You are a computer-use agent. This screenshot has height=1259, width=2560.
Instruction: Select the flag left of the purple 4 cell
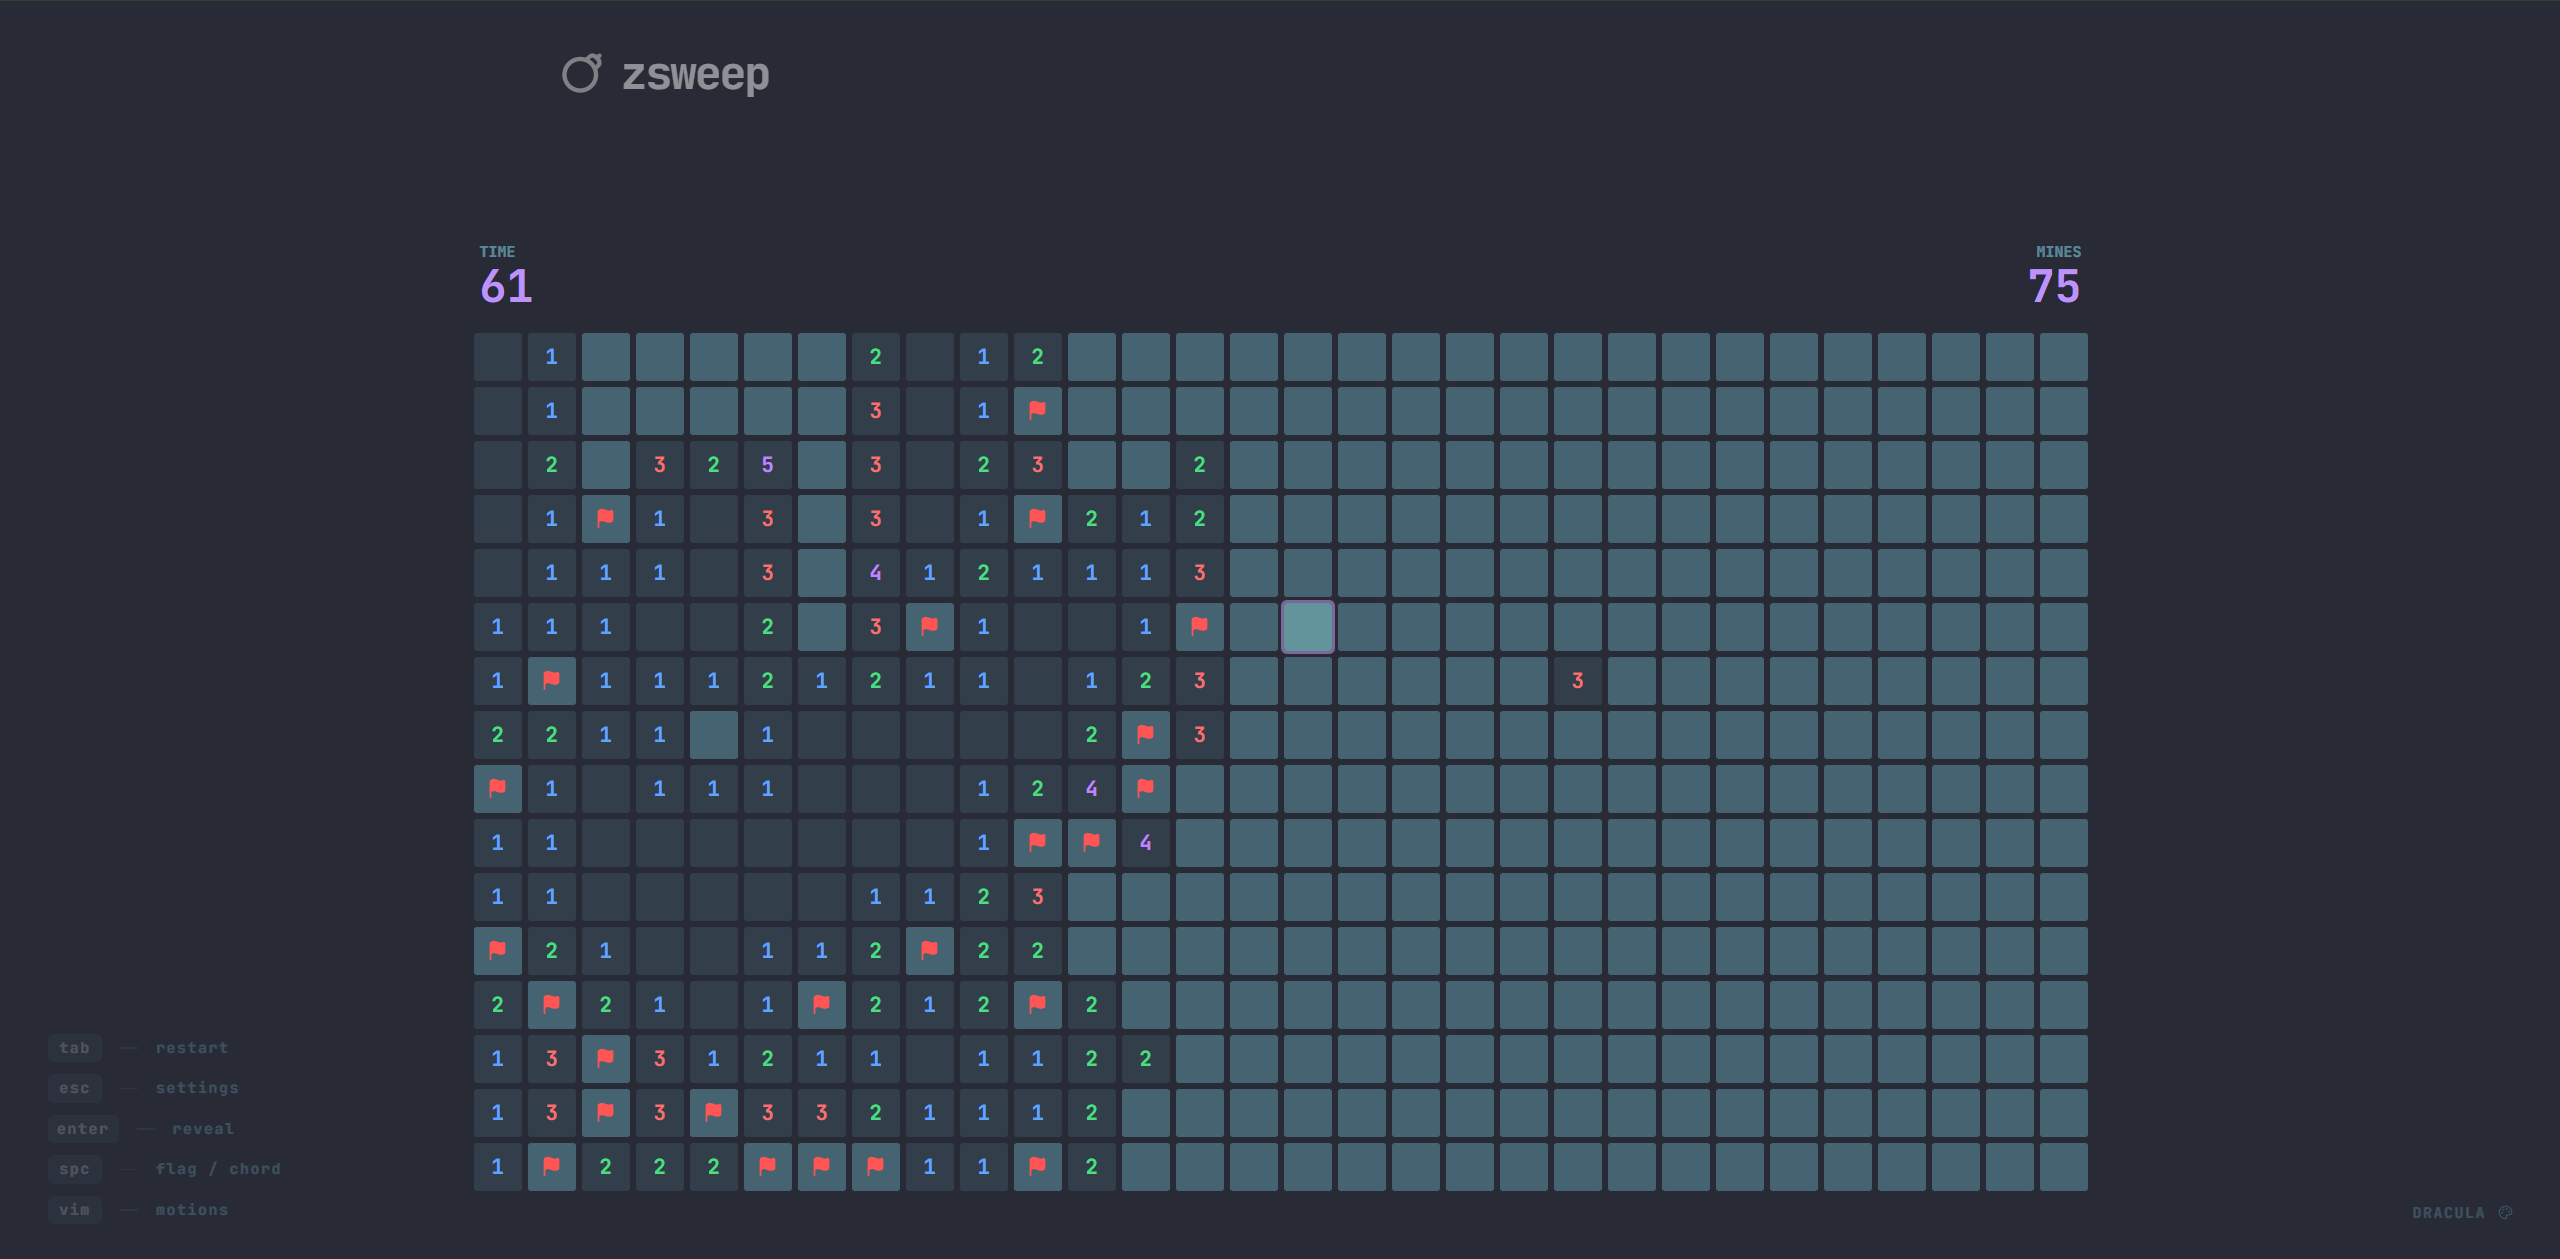tap(1092, 842)
